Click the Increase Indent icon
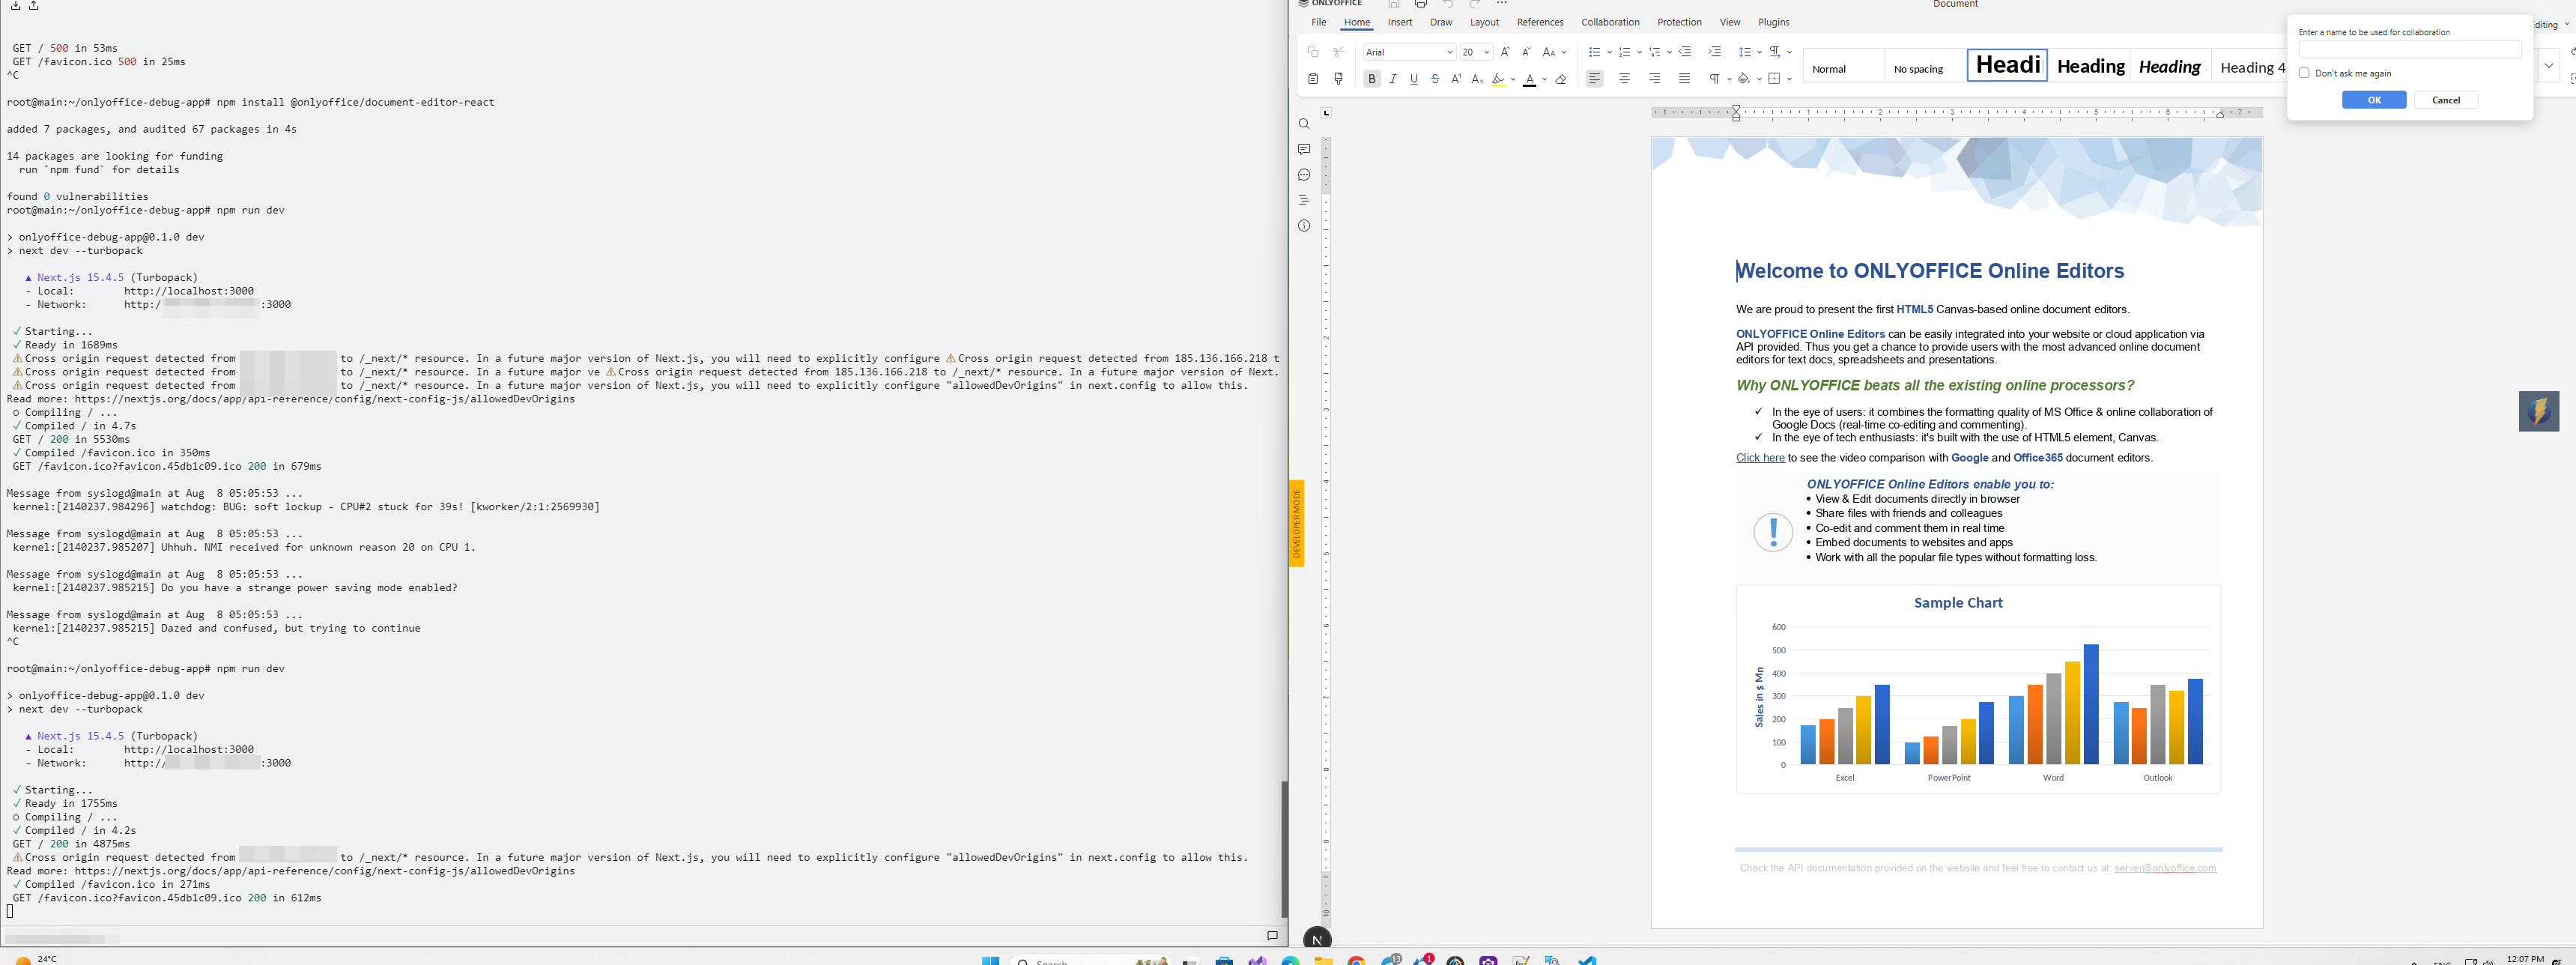Viewport: 2576px width, 965px height. coord(1715,52)
